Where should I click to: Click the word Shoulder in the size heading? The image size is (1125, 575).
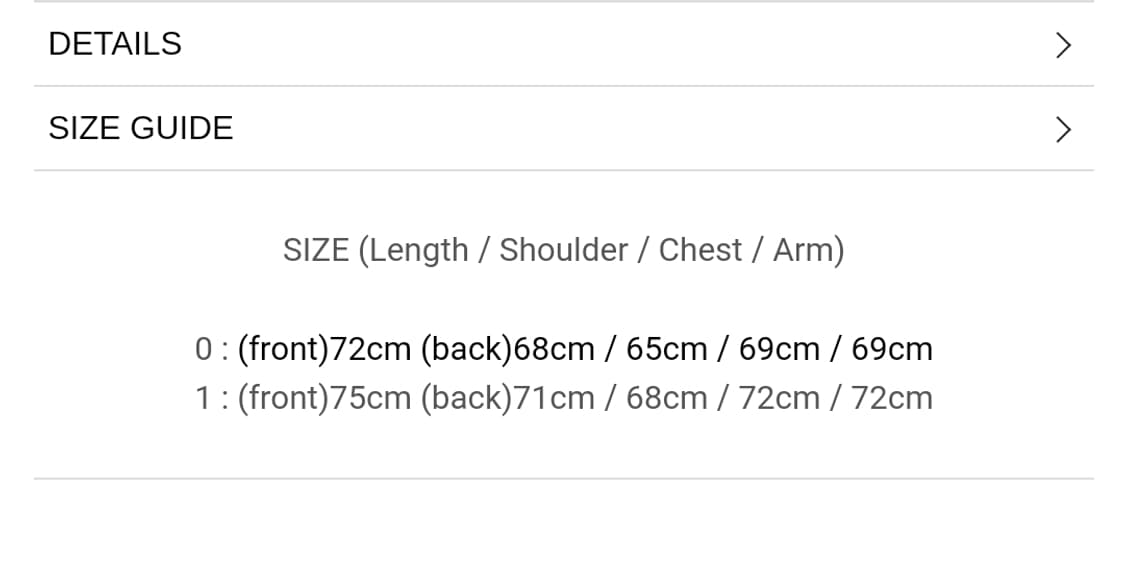[564, 250]
